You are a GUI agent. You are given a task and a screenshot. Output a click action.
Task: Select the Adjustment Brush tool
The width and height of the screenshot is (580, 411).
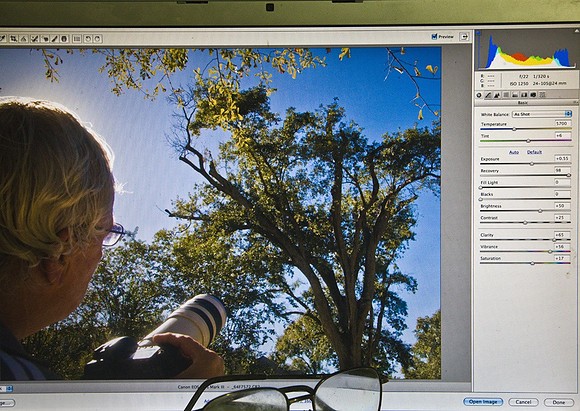pyautogui.click(x=54, y=38)
